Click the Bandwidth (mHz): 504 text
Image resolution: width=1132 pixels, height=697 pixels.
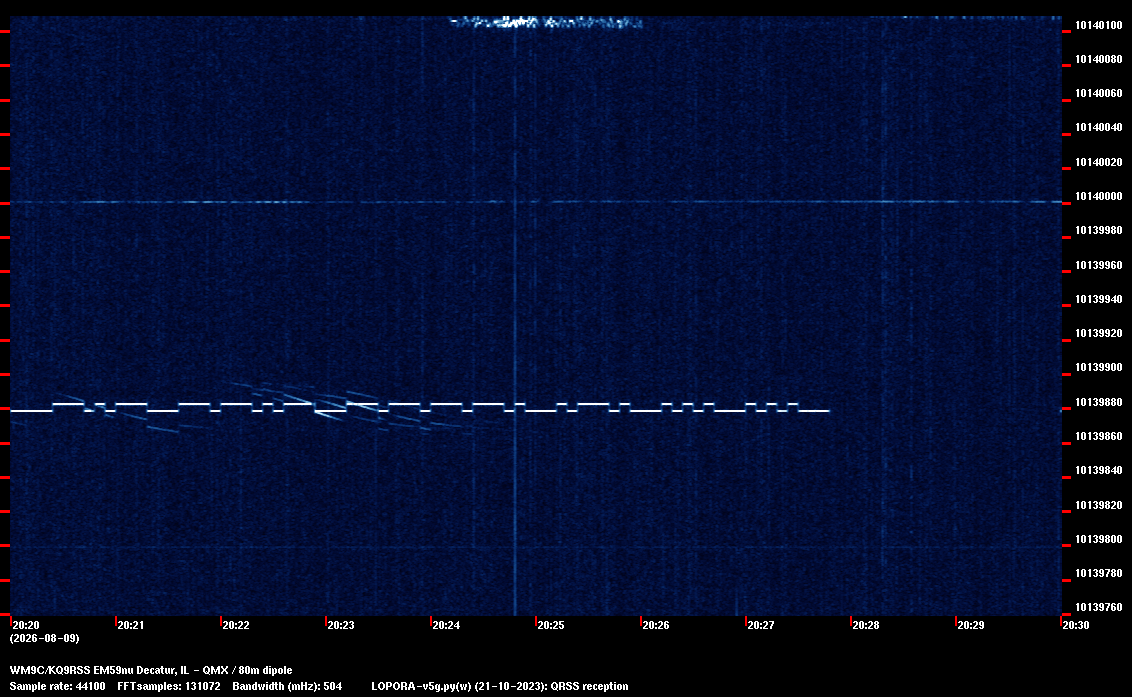[x=287, y=686]
